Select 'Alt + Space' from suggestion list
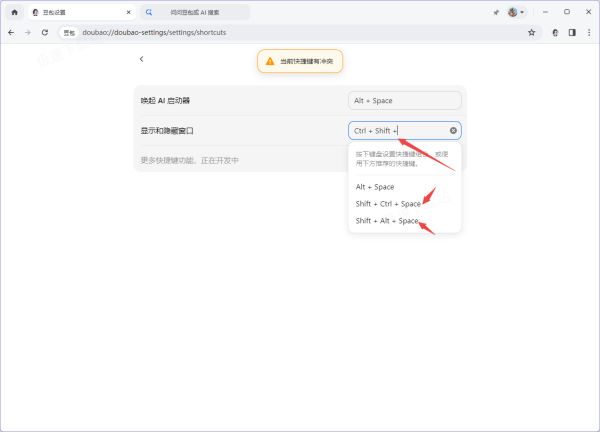600x432 pixels. pyautogui.click(x=375, y=187)
